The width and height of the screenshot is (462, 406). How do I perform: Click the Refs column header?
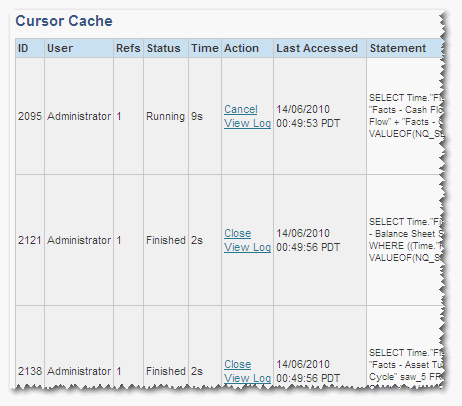point(128,48)
